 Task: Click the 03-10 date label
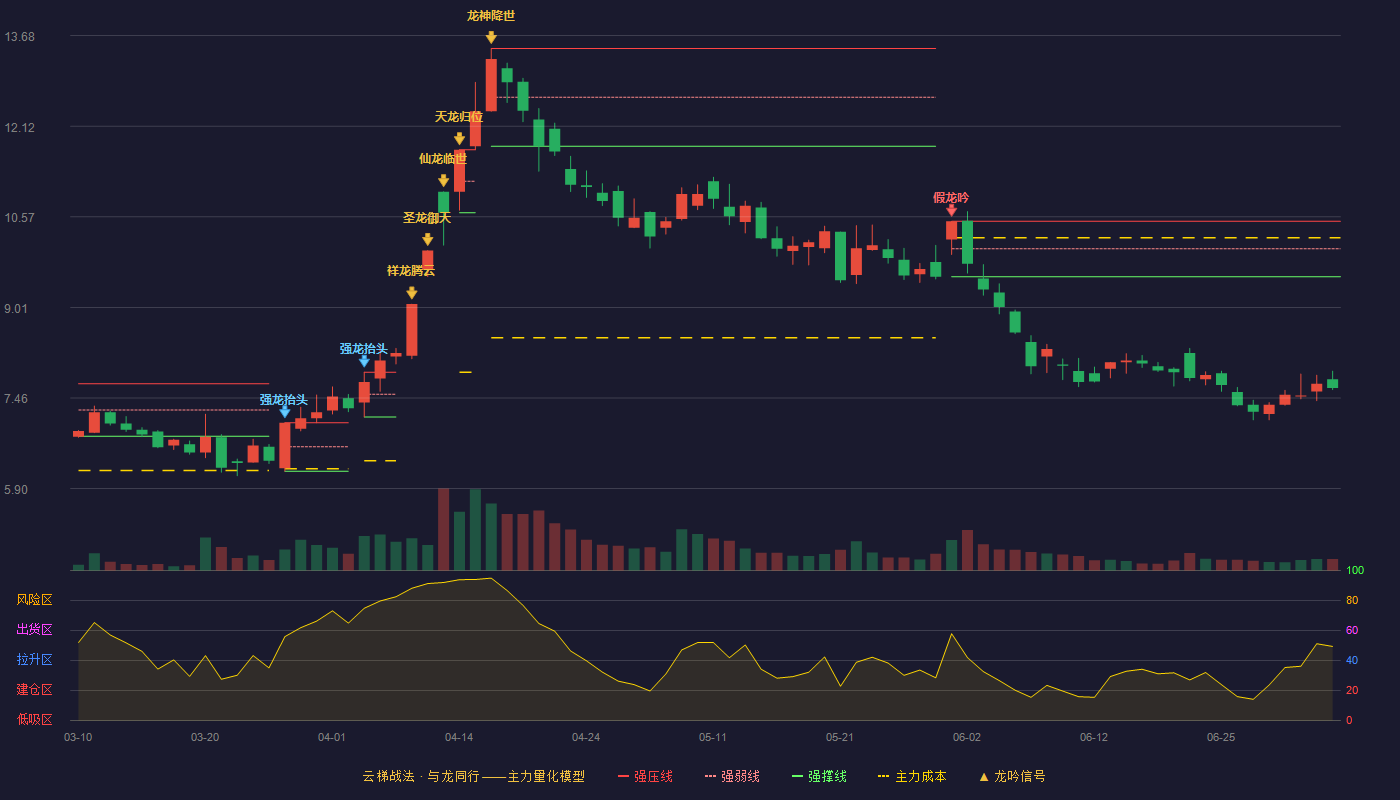click(78, 737)
